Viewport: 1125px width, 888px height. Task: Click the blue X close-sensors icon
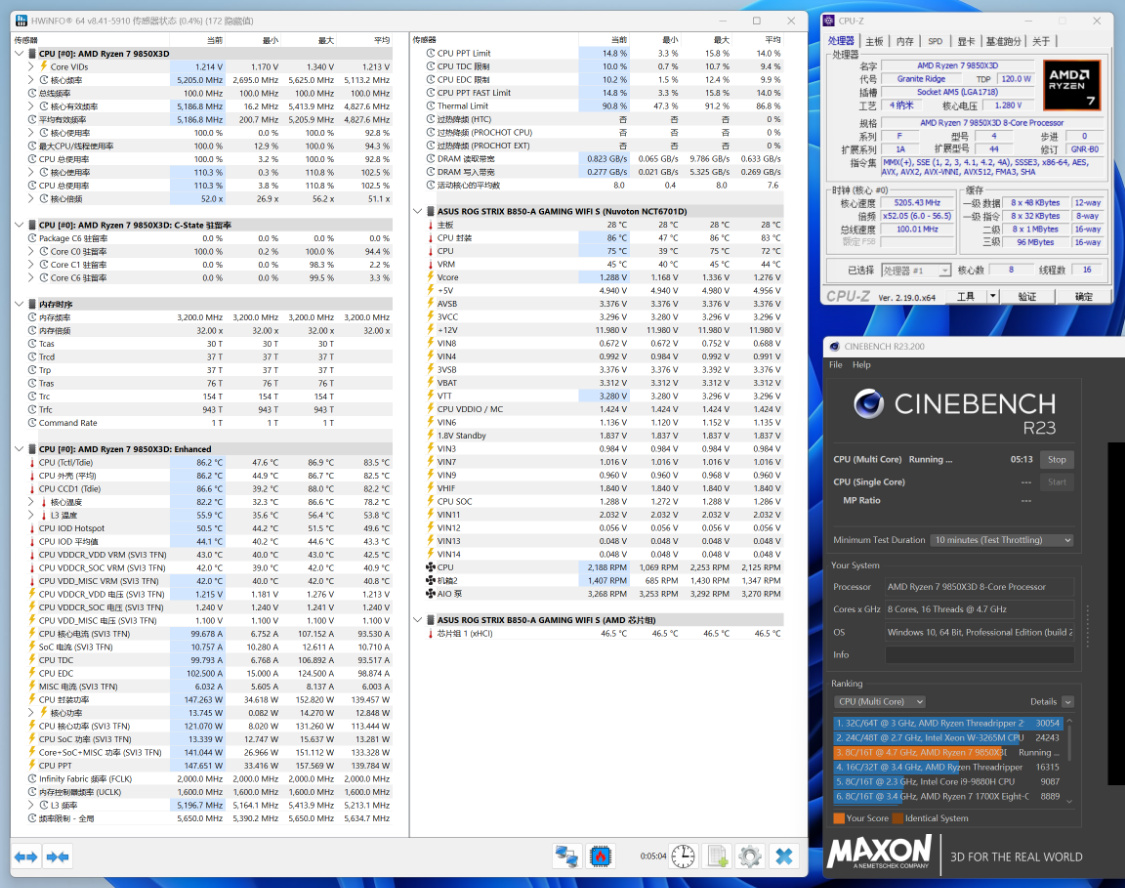click(784, 856)
